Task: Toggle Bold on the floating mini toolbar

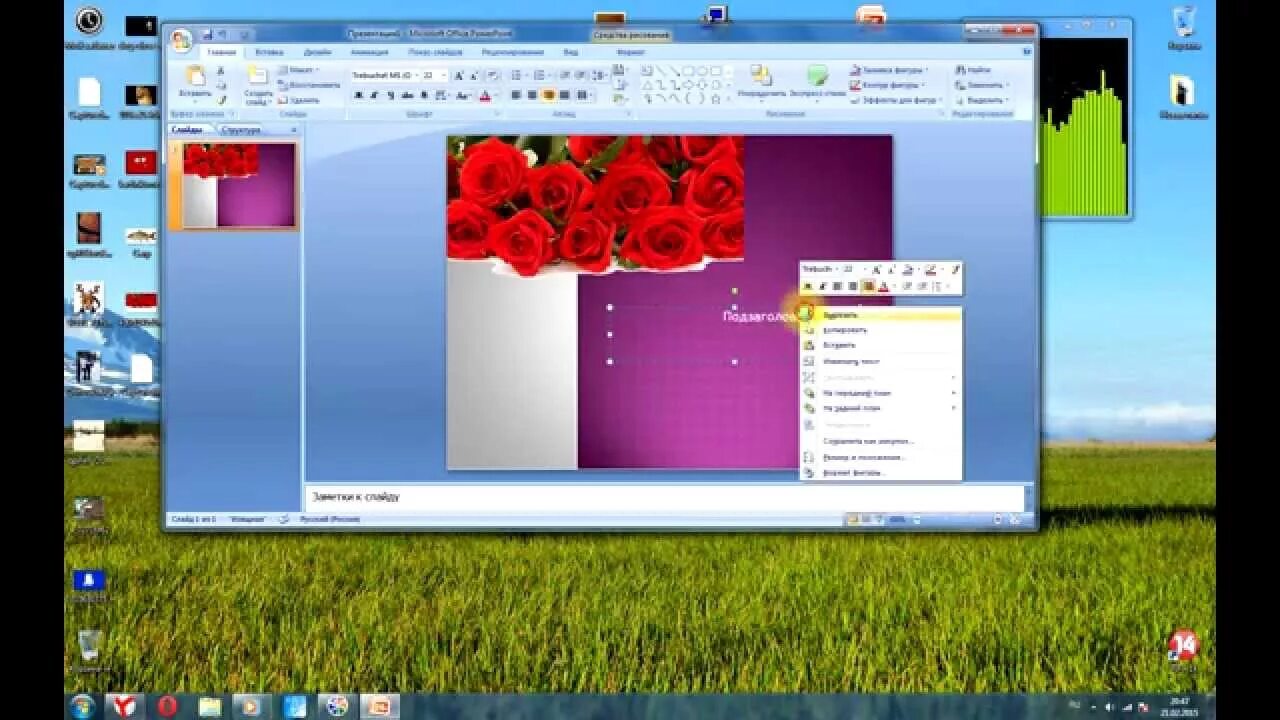Action: (x=808, y=286)
